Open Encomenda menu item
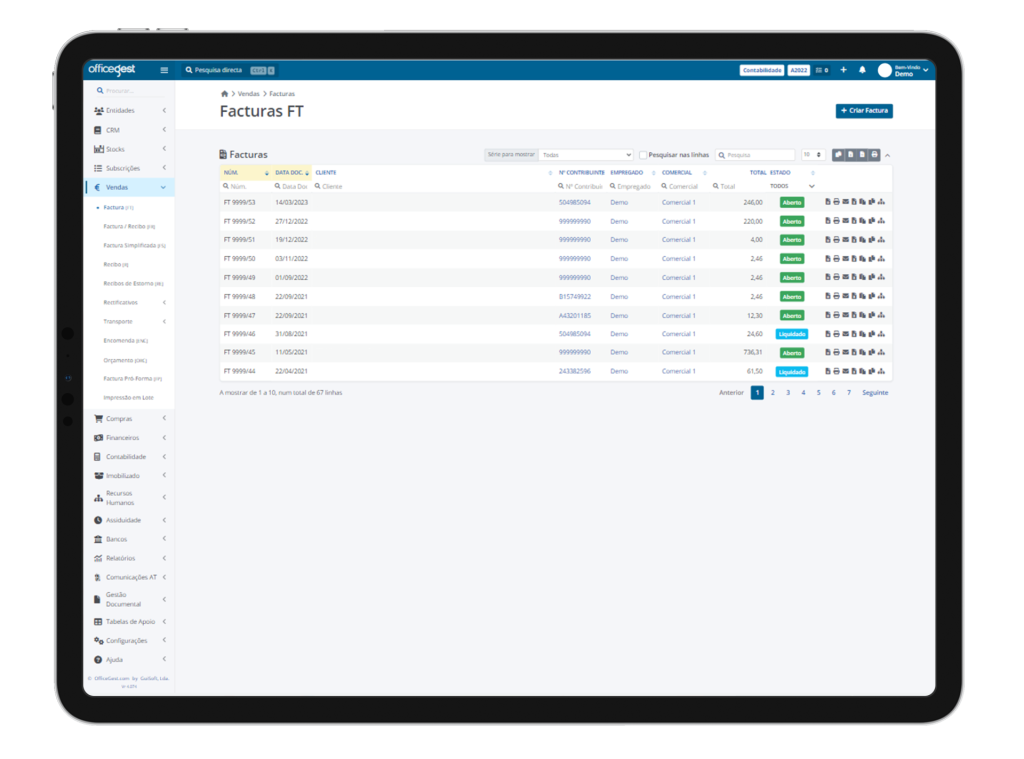1024x759 pixels. pos(125,340)
